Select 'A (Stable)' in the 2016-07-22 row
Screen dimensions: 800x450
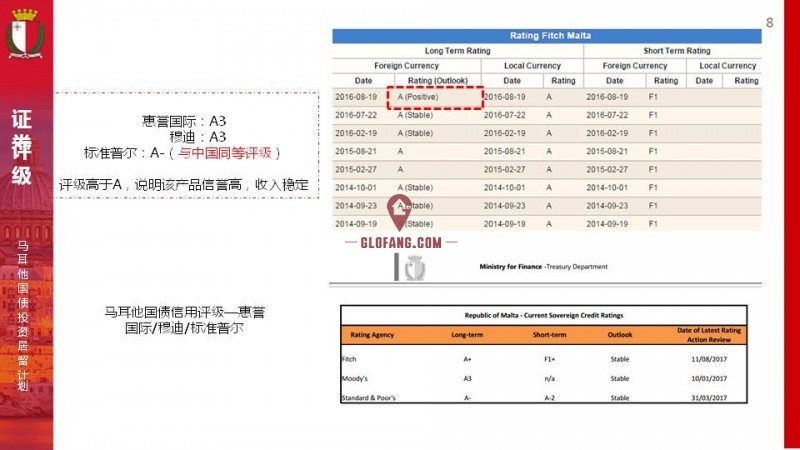point(415,115)
